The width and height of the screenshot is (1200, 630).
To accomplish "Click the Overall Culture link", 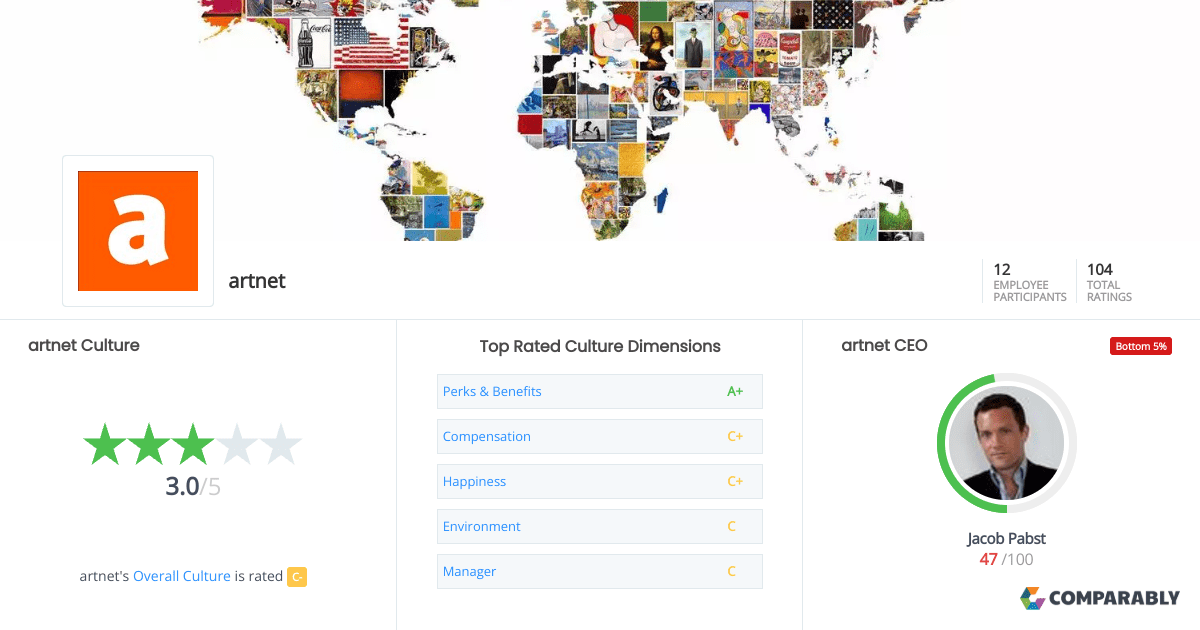I will tap(181, 575).
